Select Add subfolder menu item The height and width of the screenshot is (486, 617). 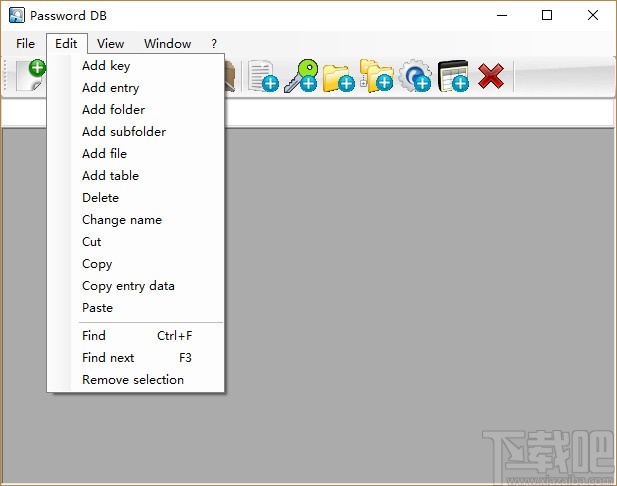click(x=136, y=131)
